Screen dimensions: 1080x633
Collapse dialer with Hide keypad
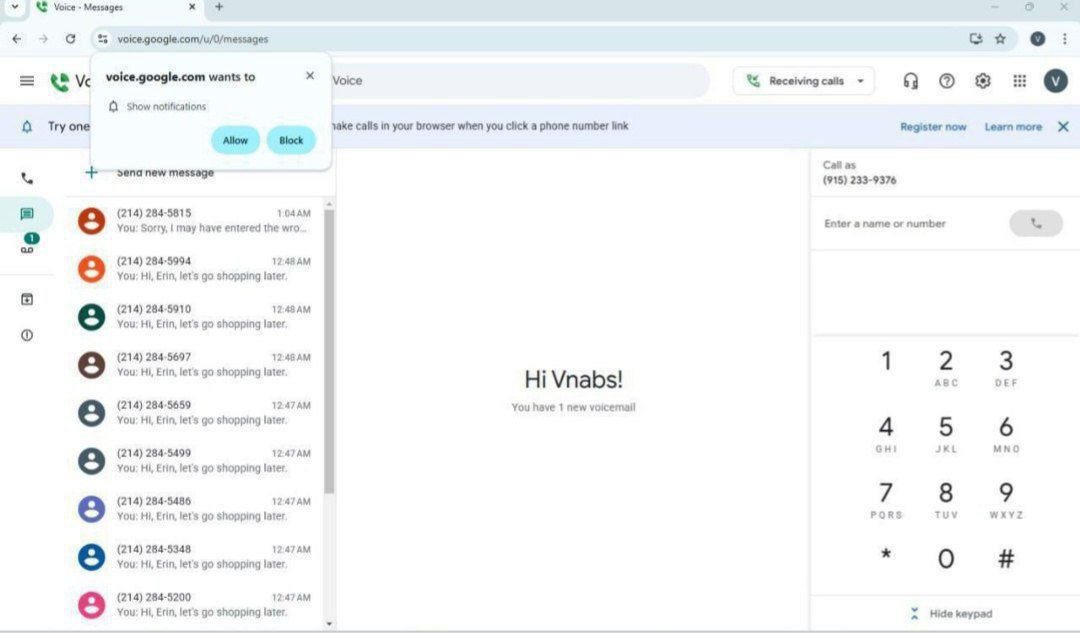pyautogui.click(x=952, y=614)
